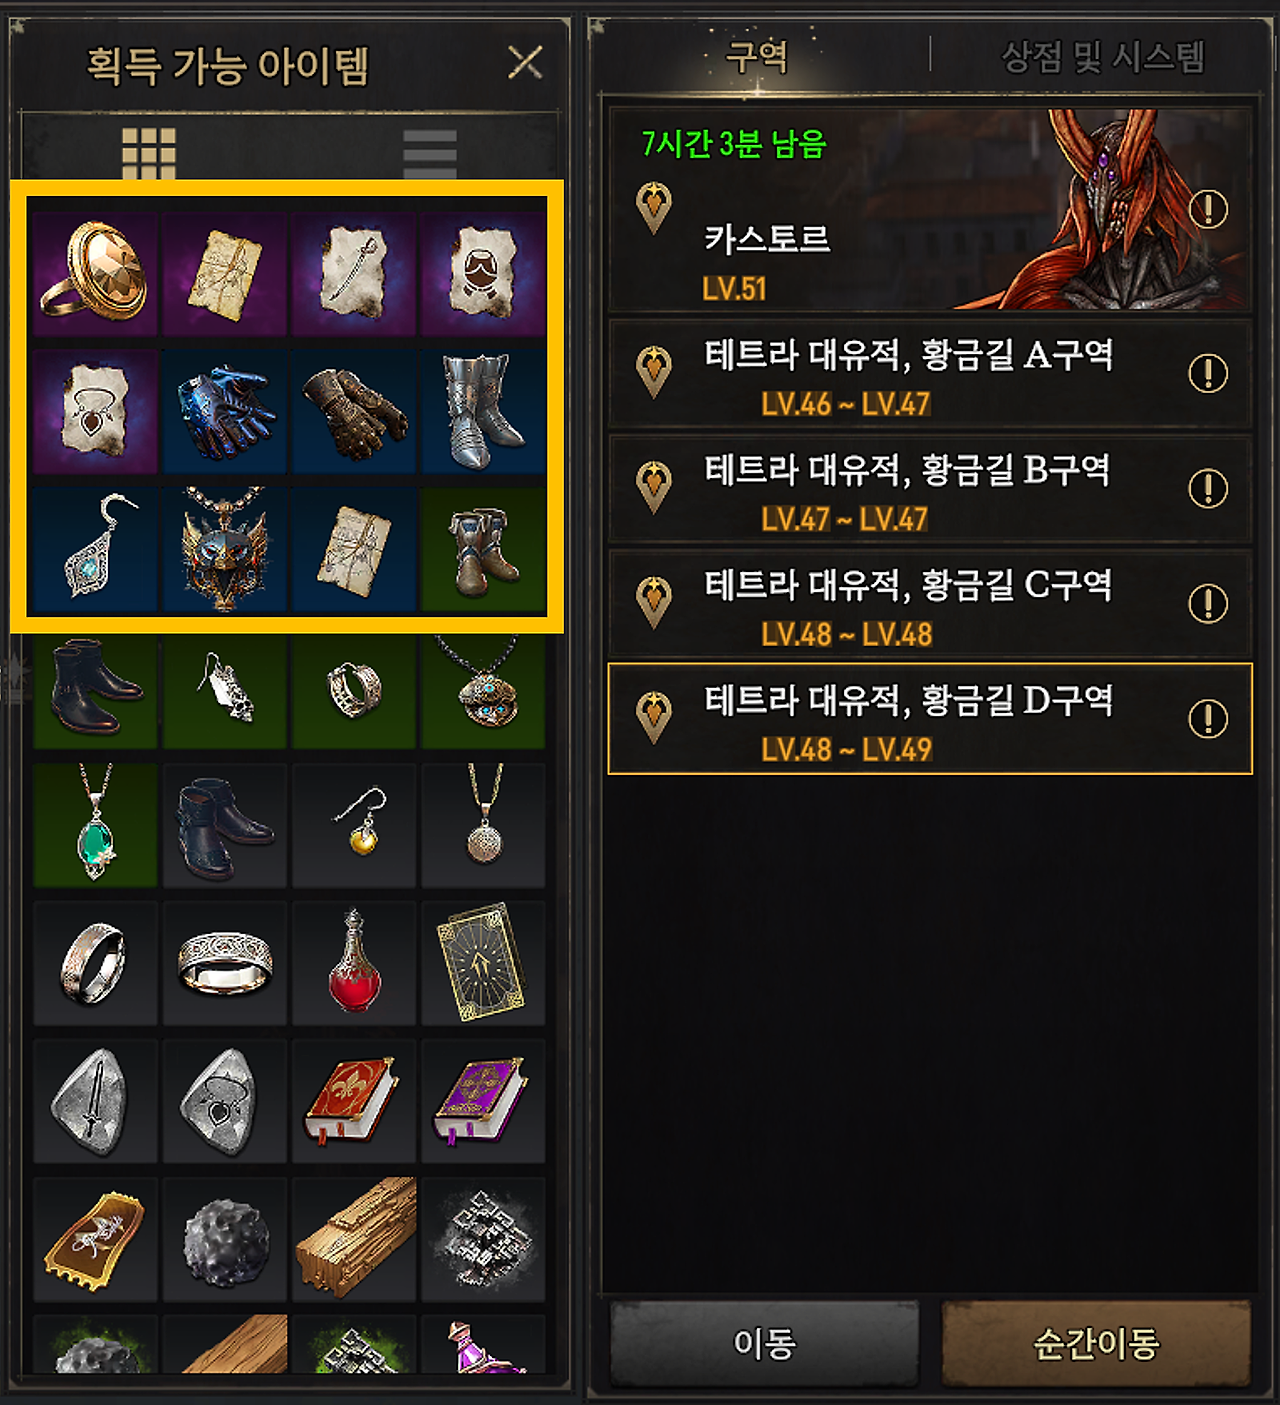Pick the green gem necklace icon
The height and width of the screenshot is (1405, 1280).
tap(95, 825)
